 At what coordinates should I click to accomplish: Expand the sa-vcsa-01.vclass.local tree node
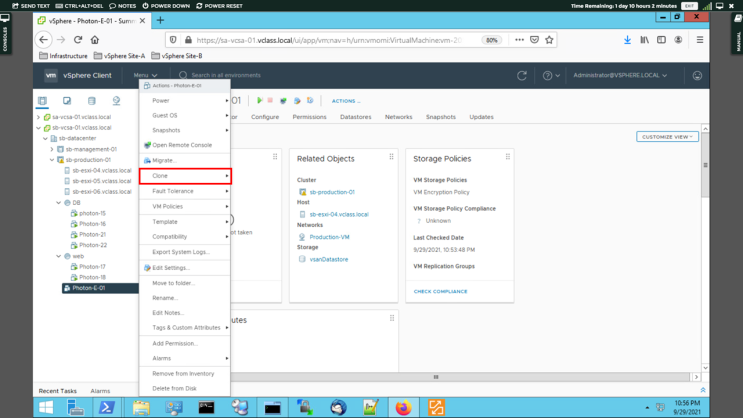(x=38, y=117)
